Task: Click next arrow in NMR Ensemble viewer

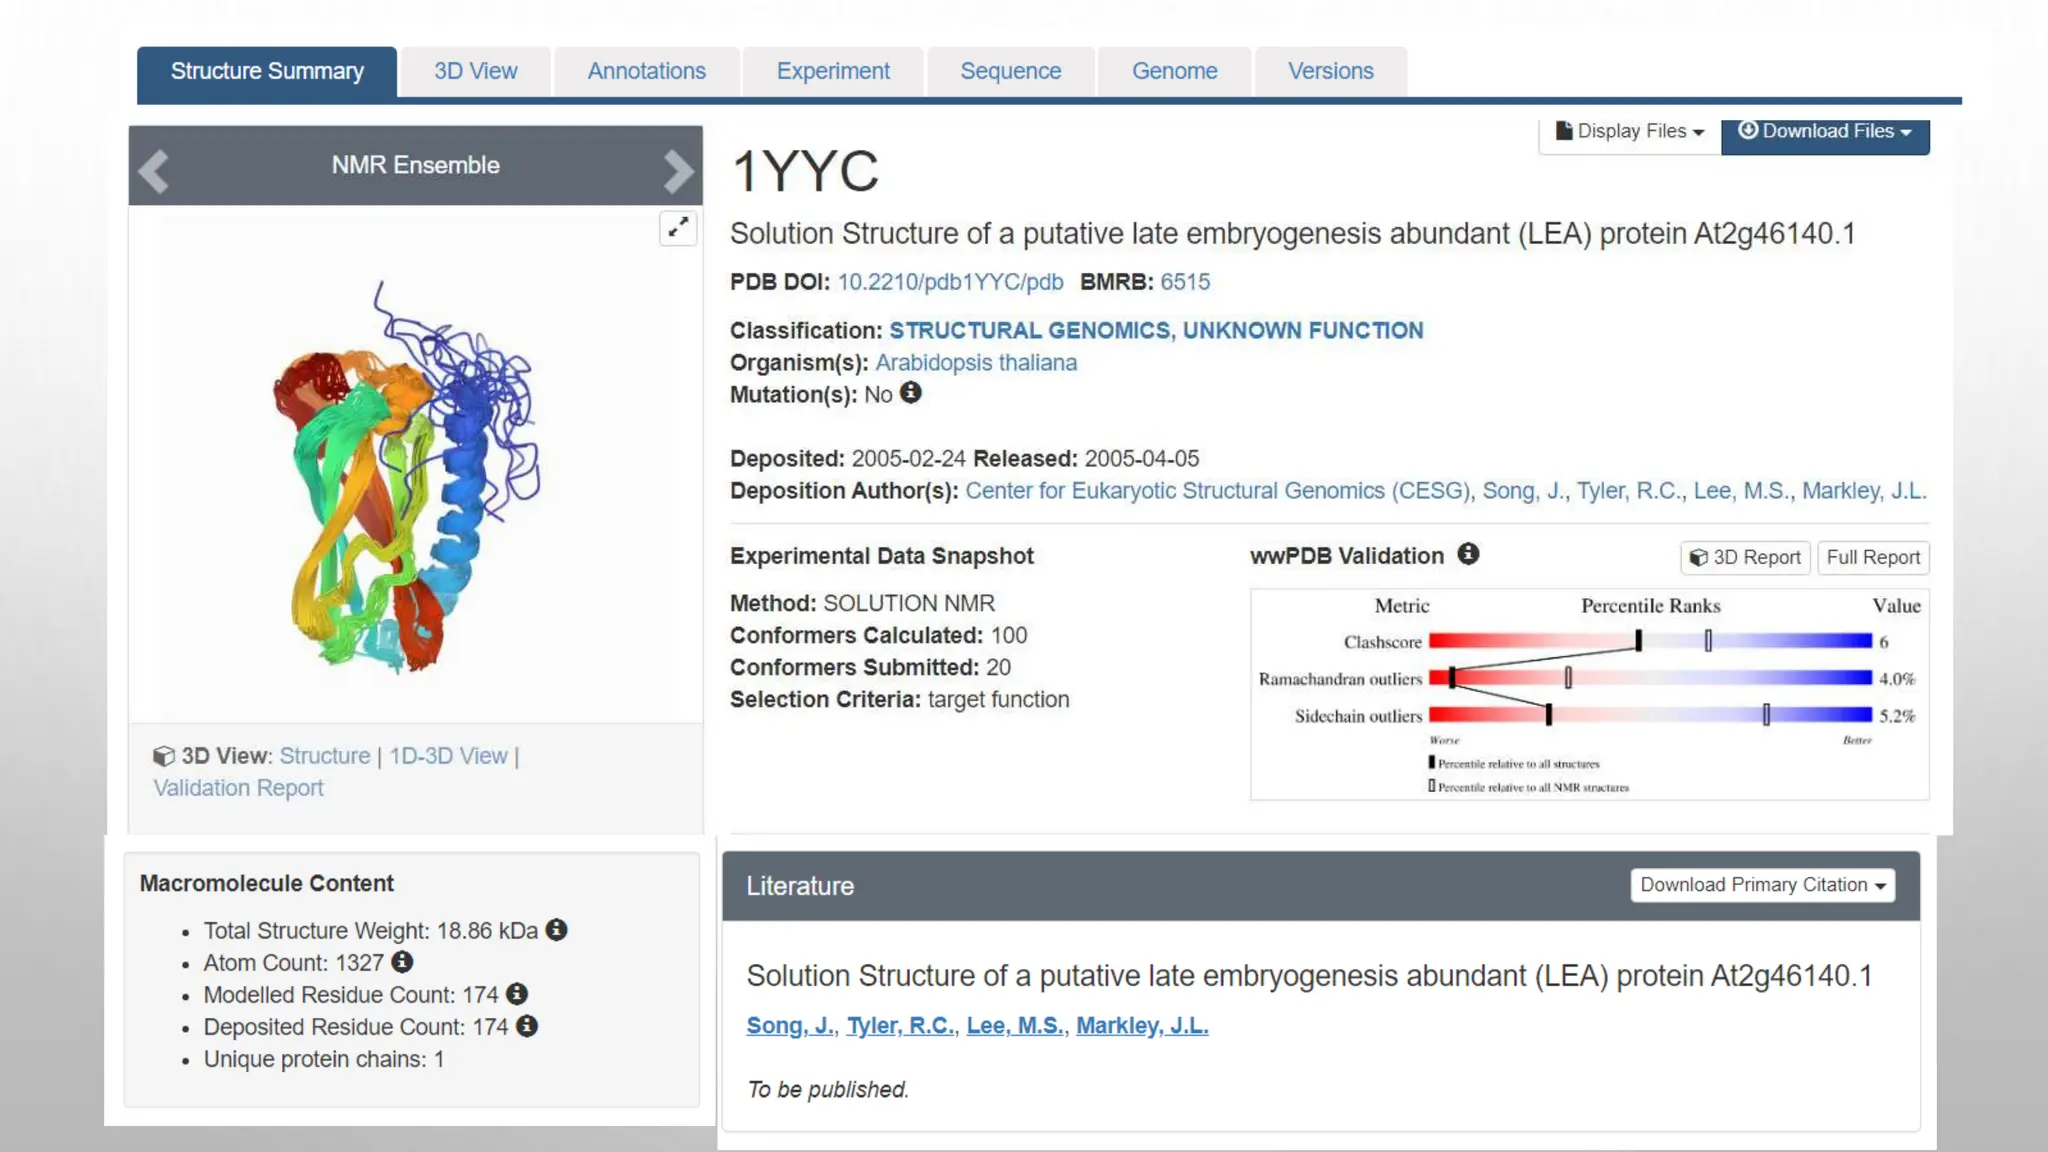Action: (678, 170)
